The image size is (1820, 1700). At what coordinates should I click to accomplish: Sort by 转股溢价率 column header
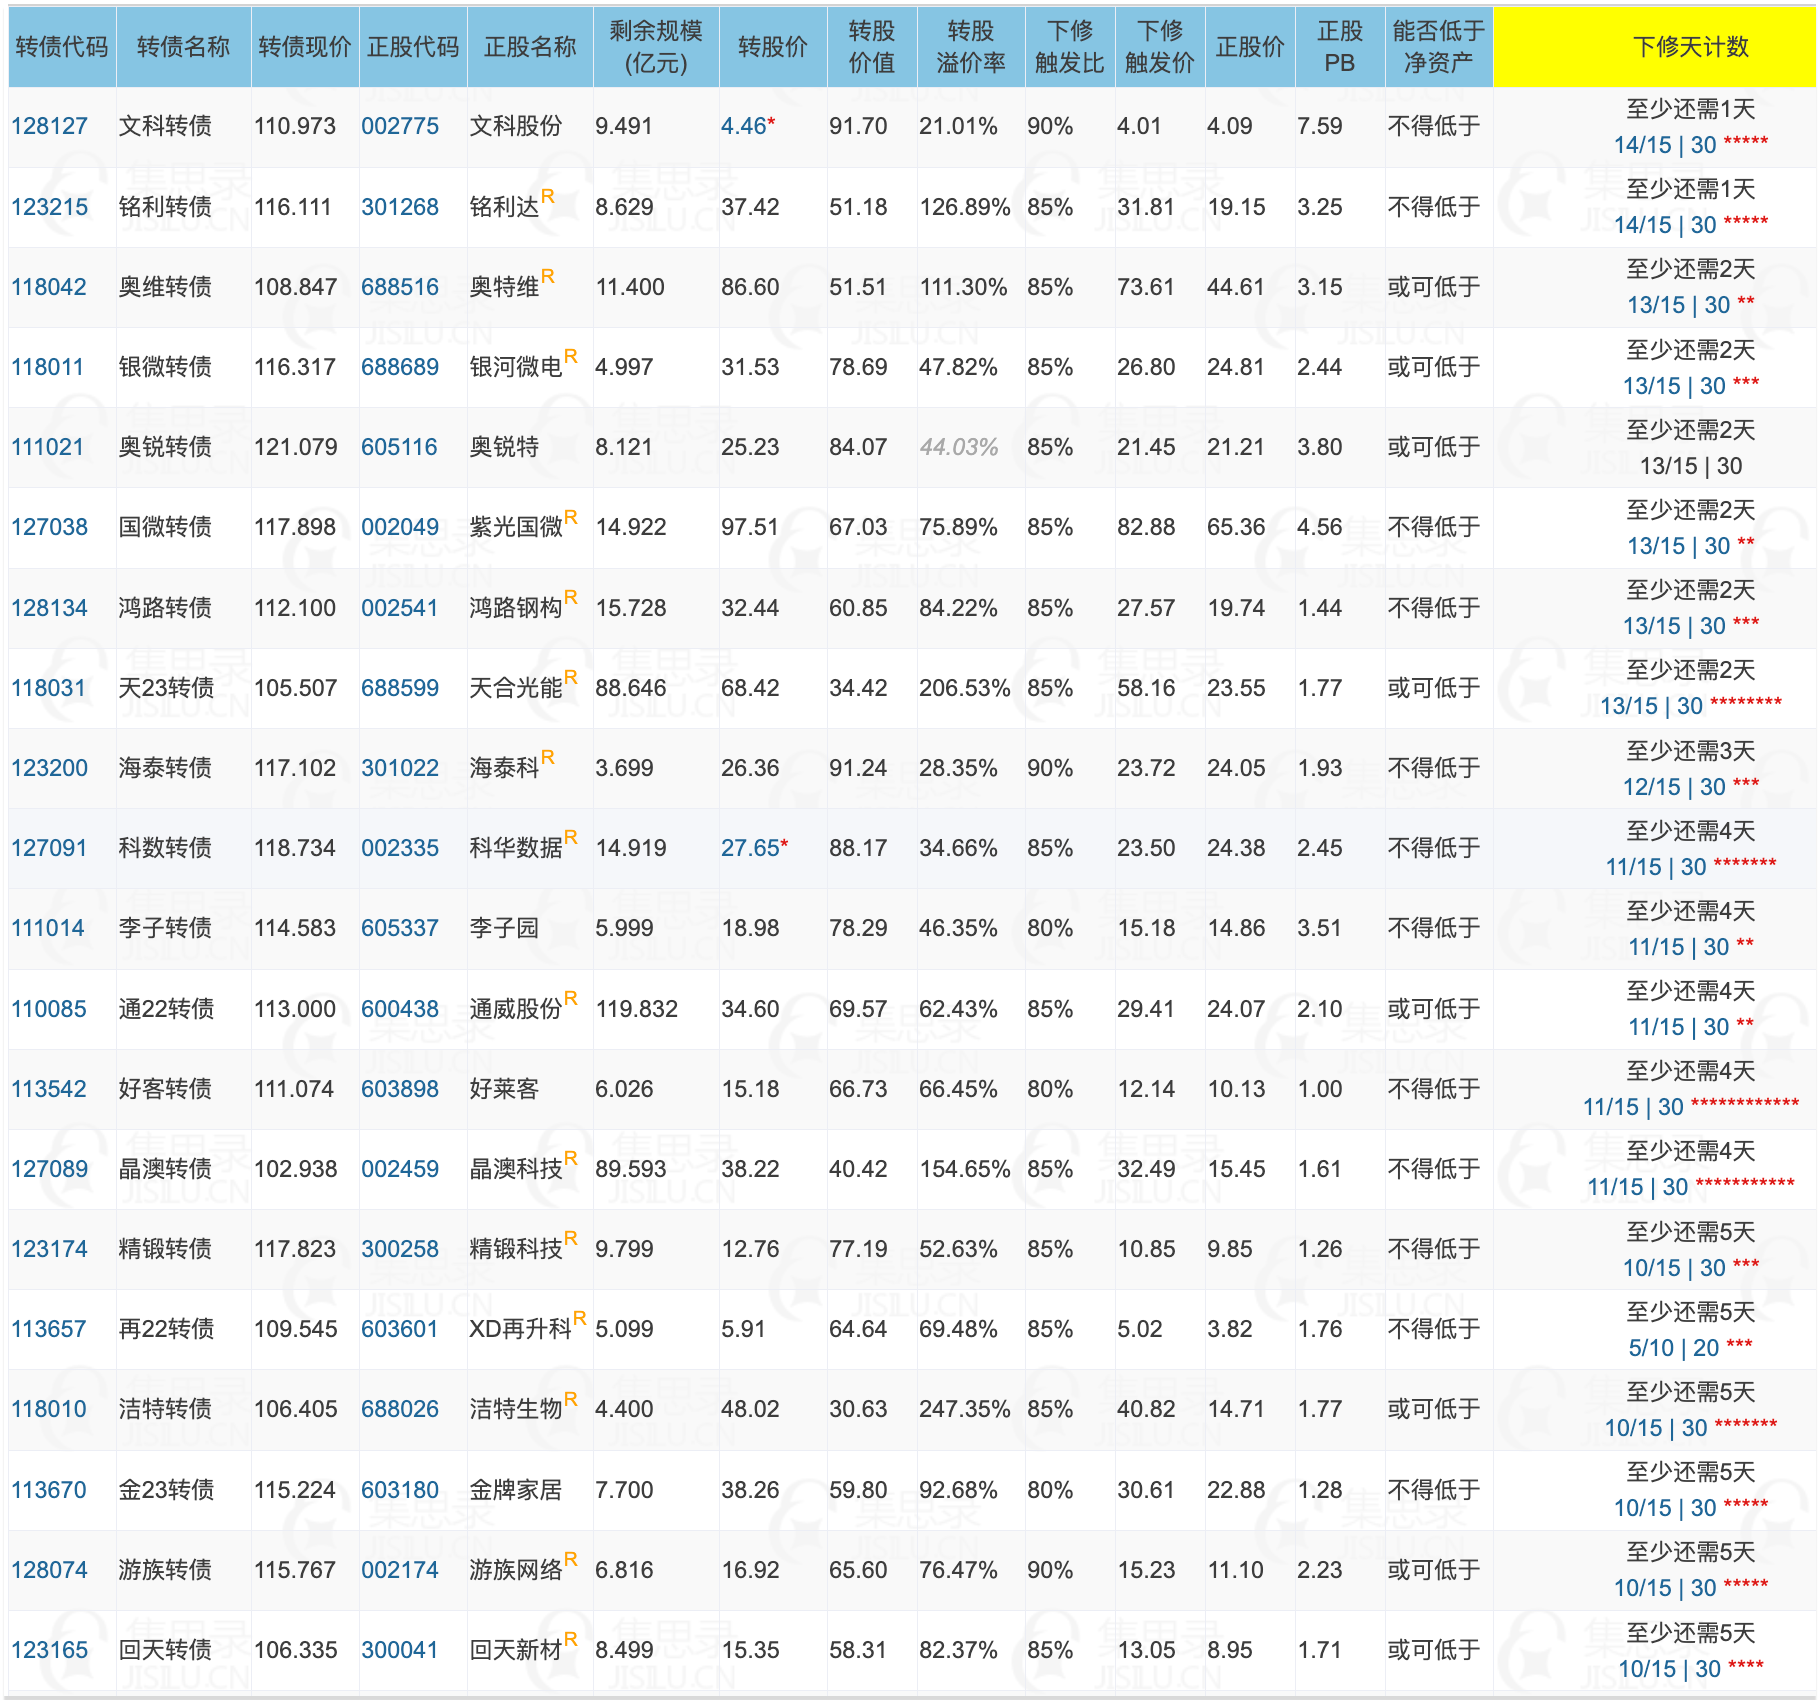970,47
